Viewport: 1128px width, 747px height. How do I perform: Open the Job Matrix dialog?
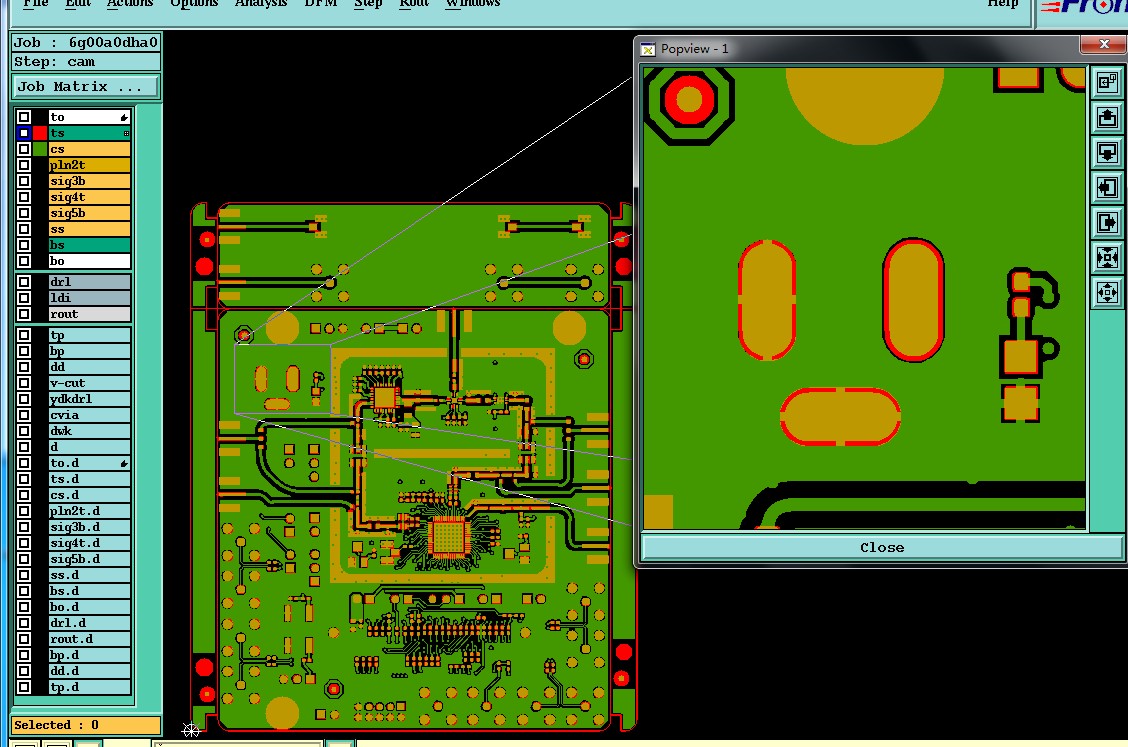[85, 87]
